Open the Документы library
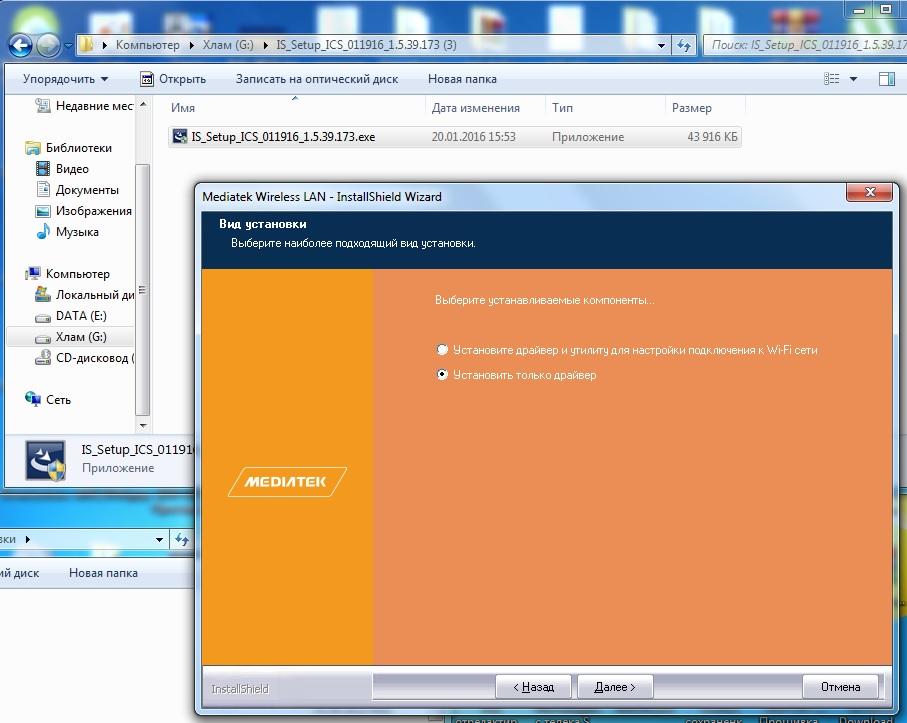The height and width of the screenshot is (723, 907). pyautogui.click(x=77, y=190)
